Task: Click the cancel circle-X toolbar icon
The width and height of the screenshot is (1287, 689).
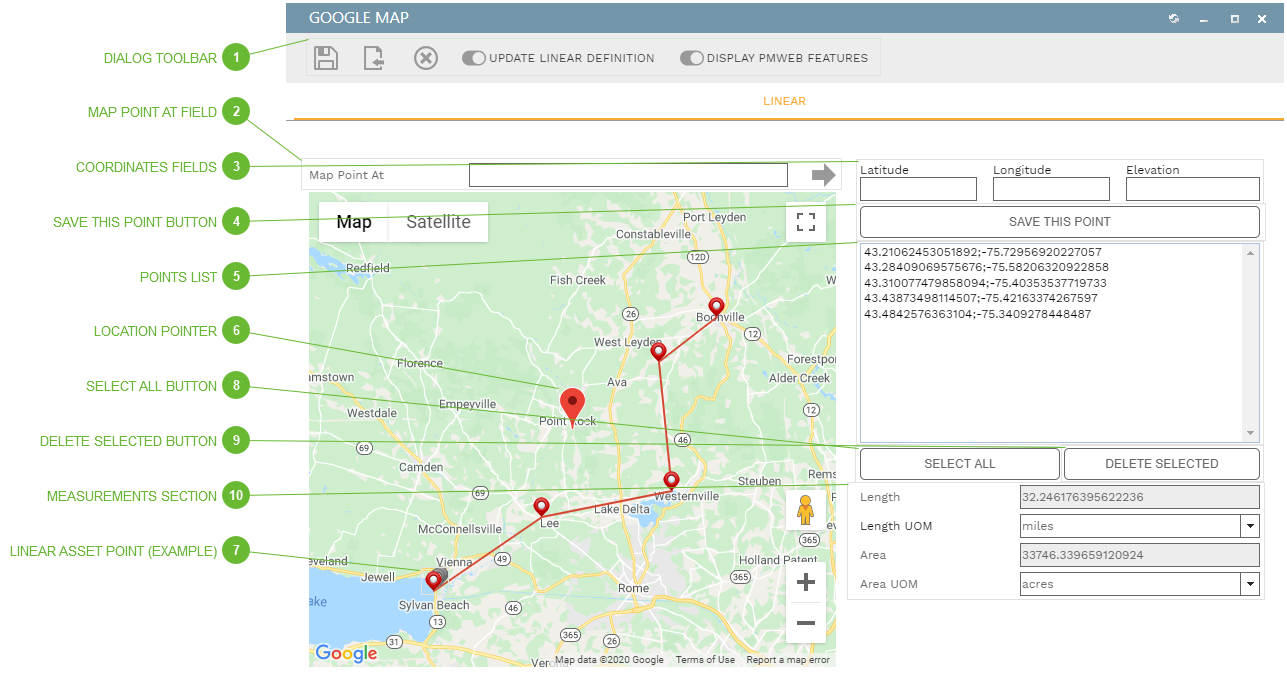Action: [426, 58]
